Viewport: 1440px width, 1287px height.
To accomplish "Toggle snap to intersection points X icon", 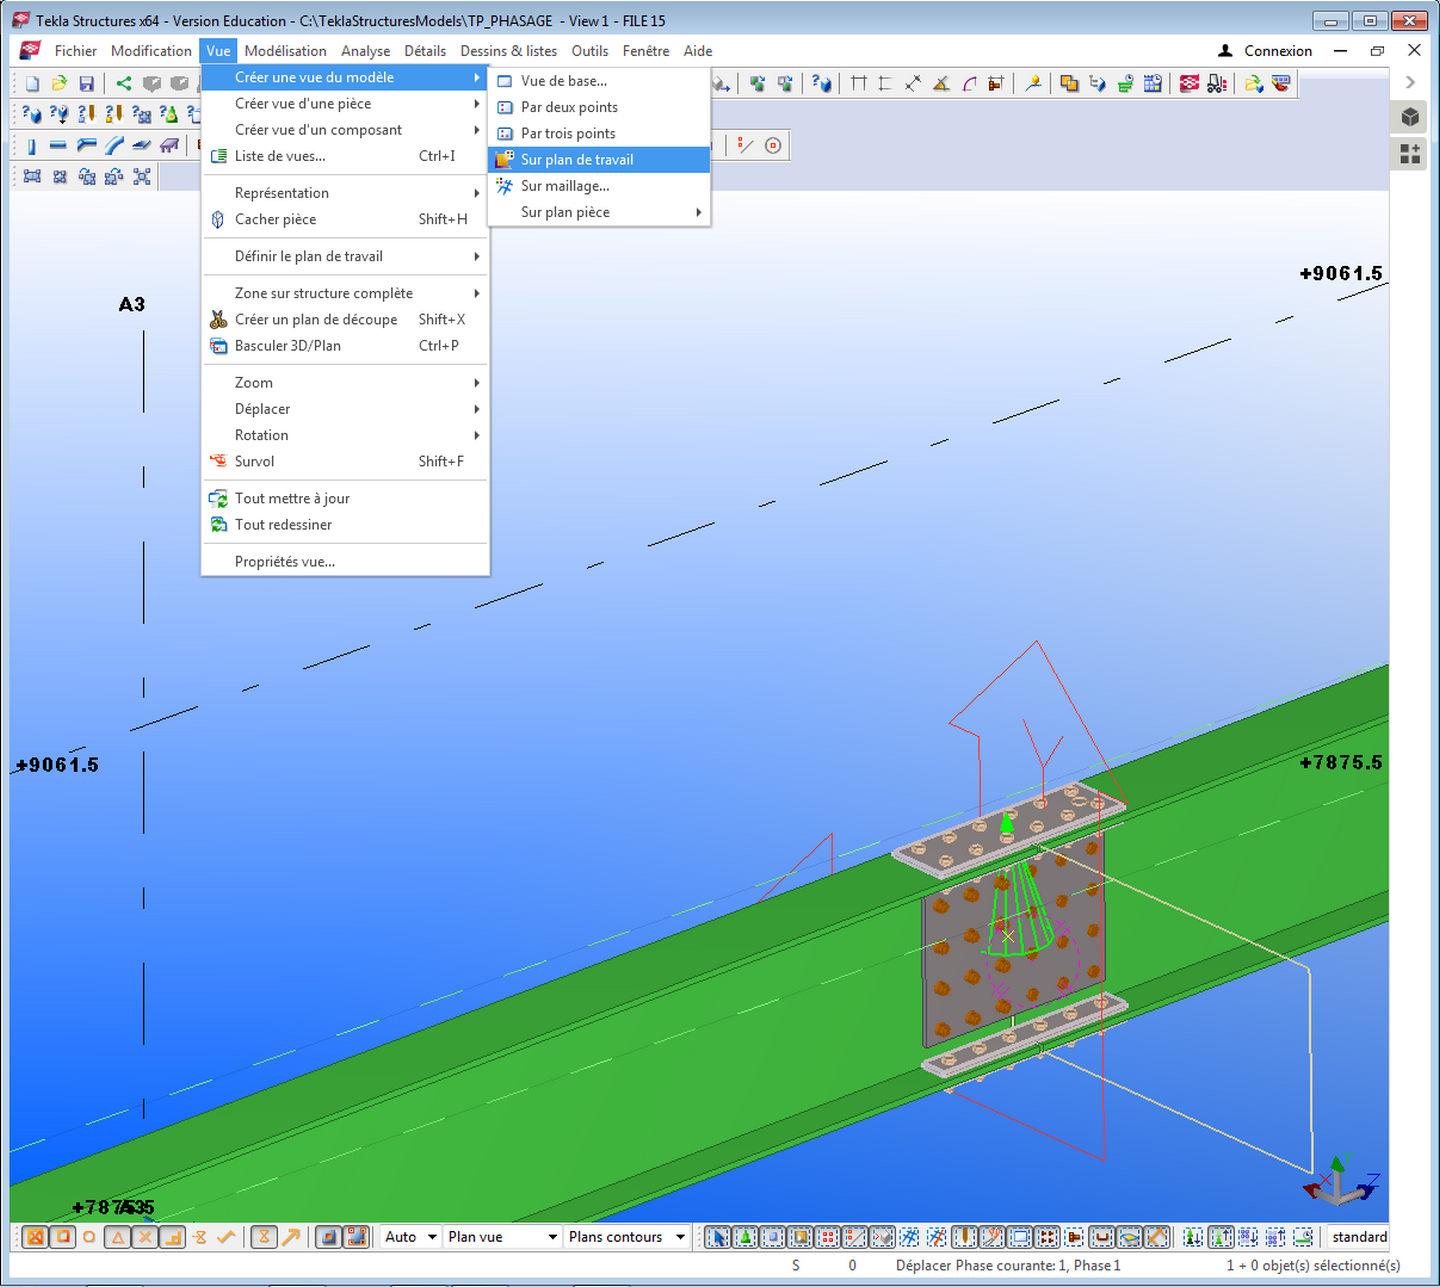I will (145, 1237).
